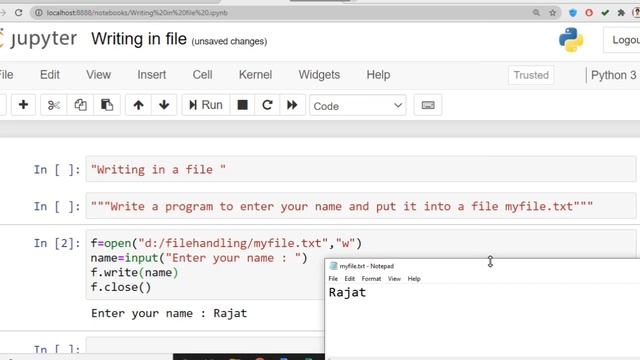Rename the notebook title Writing in file
This screenshot has height=360, width=640.
139,39
